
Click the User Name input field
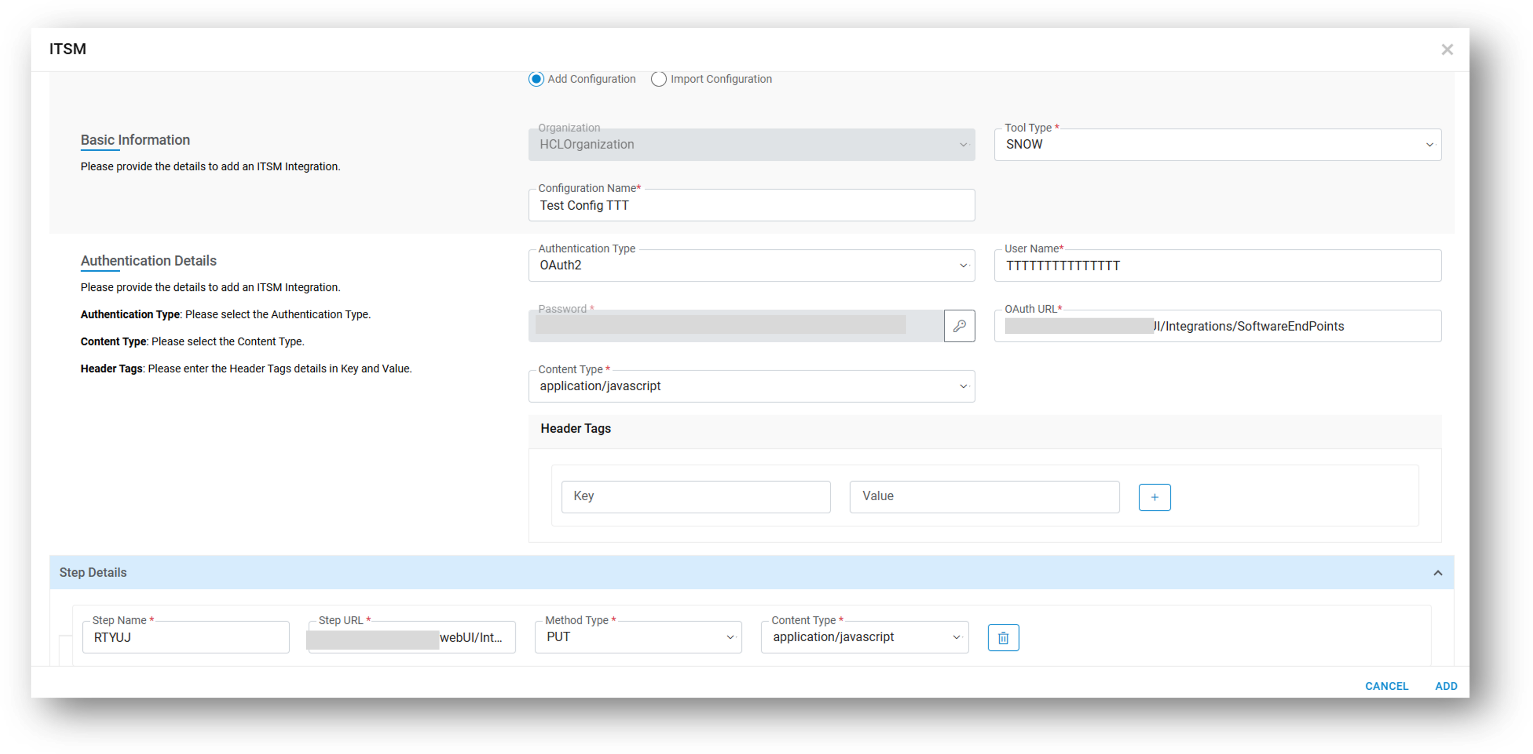(x=1217, y=265)
